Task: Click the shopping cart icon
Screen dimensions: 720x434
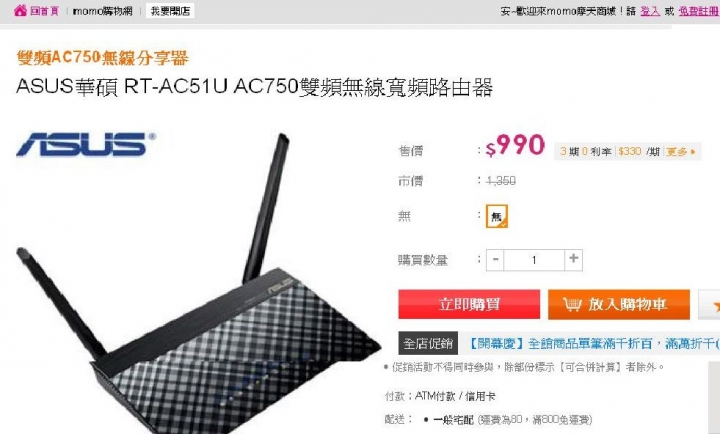Action: tap(572, 304)
